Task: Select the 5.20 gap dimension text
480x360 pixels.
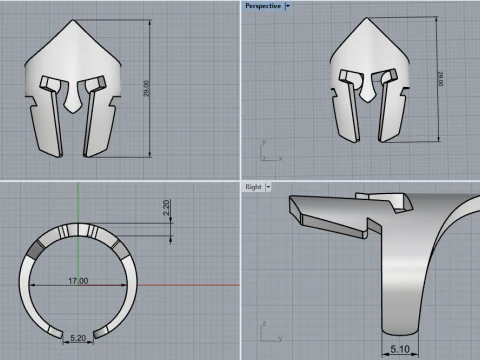Action: 78,338
